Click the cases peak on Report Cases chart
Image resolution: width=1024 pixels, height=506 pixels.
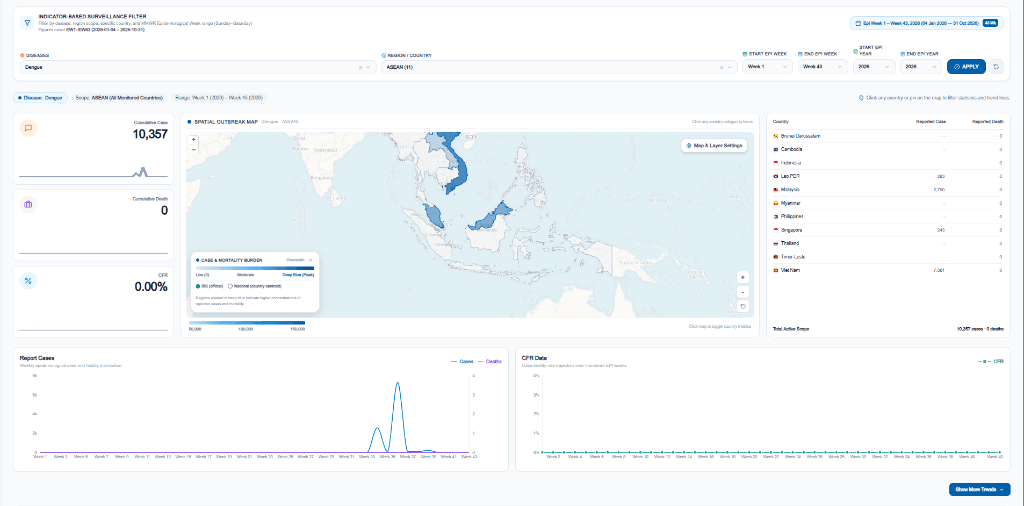(x=397, y=383)
